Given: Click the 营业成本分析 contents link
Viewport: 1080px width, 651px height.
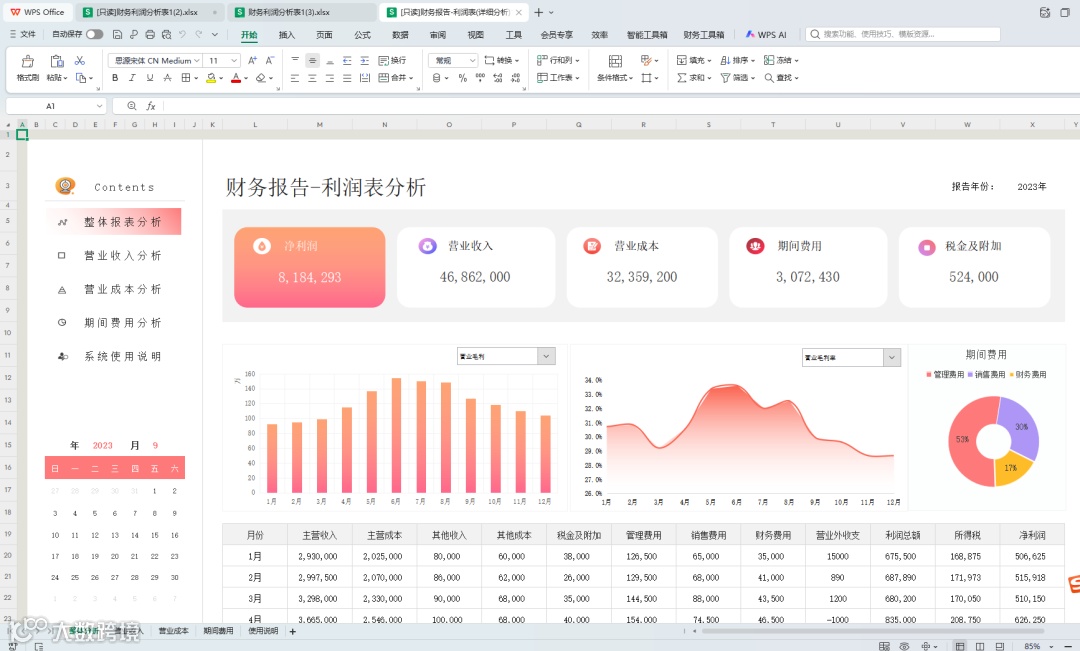Looking at the screenshot, I should pyautogui.click(x=123, y=289).
